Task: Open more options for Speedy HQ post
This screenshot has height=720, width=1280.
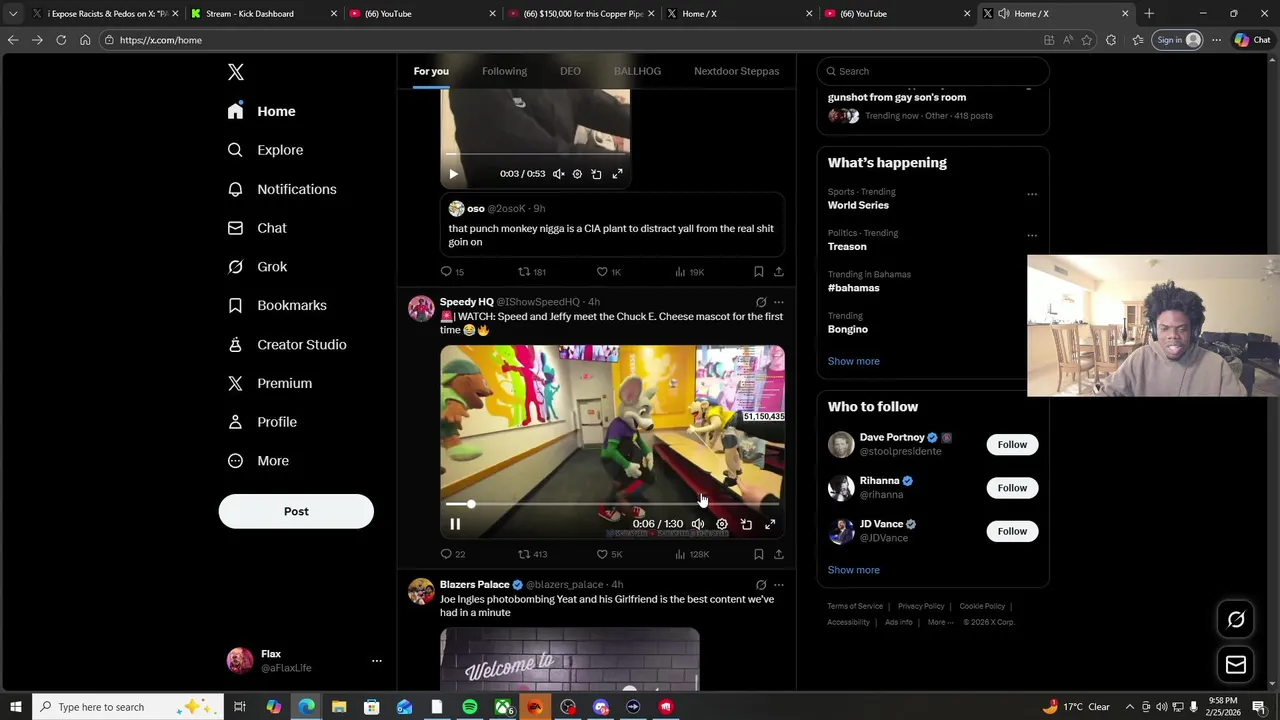Action: point(779,302)
